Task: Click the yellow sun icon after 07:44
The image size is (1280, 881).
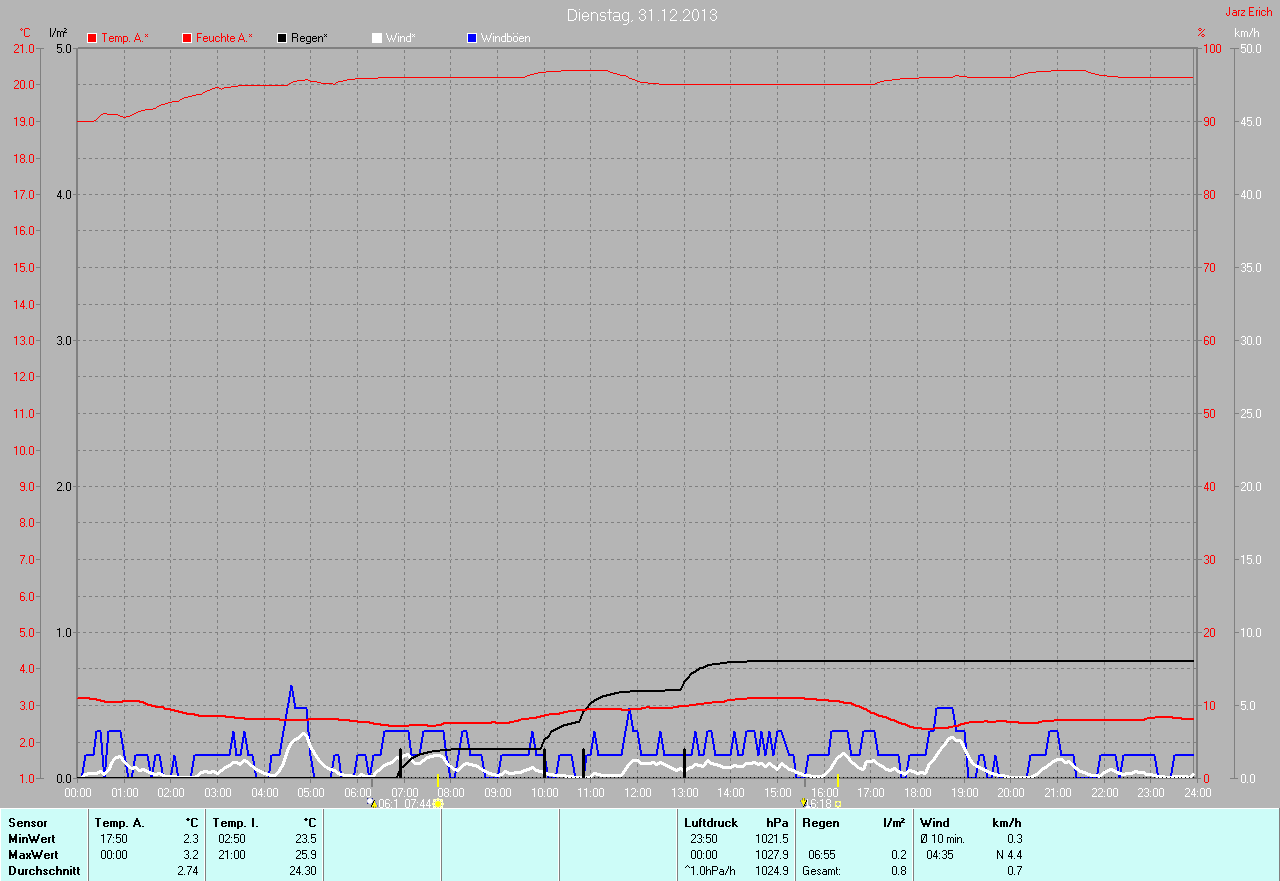Action: 439,803
